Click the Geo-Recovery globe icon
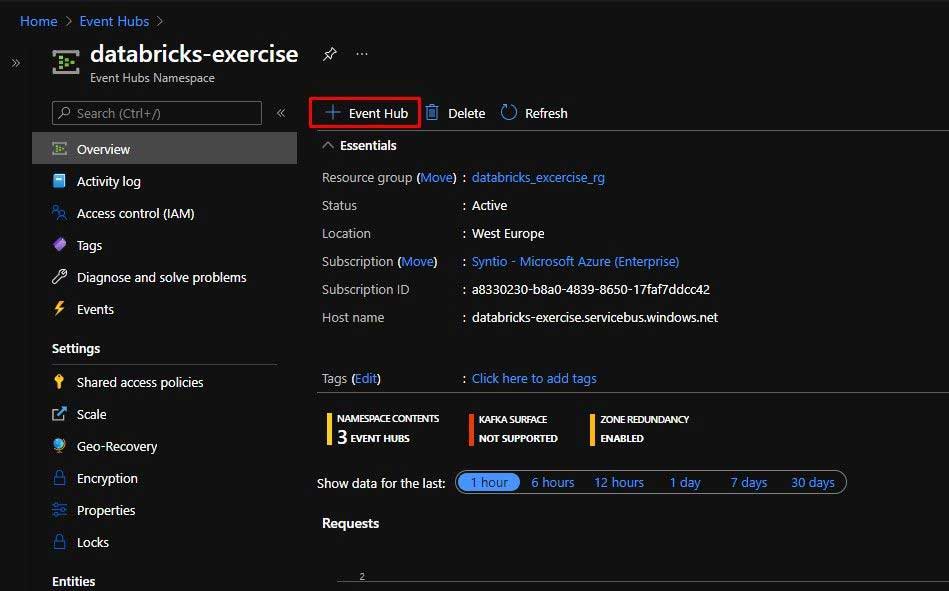949x591 pixels. [59, 446]
